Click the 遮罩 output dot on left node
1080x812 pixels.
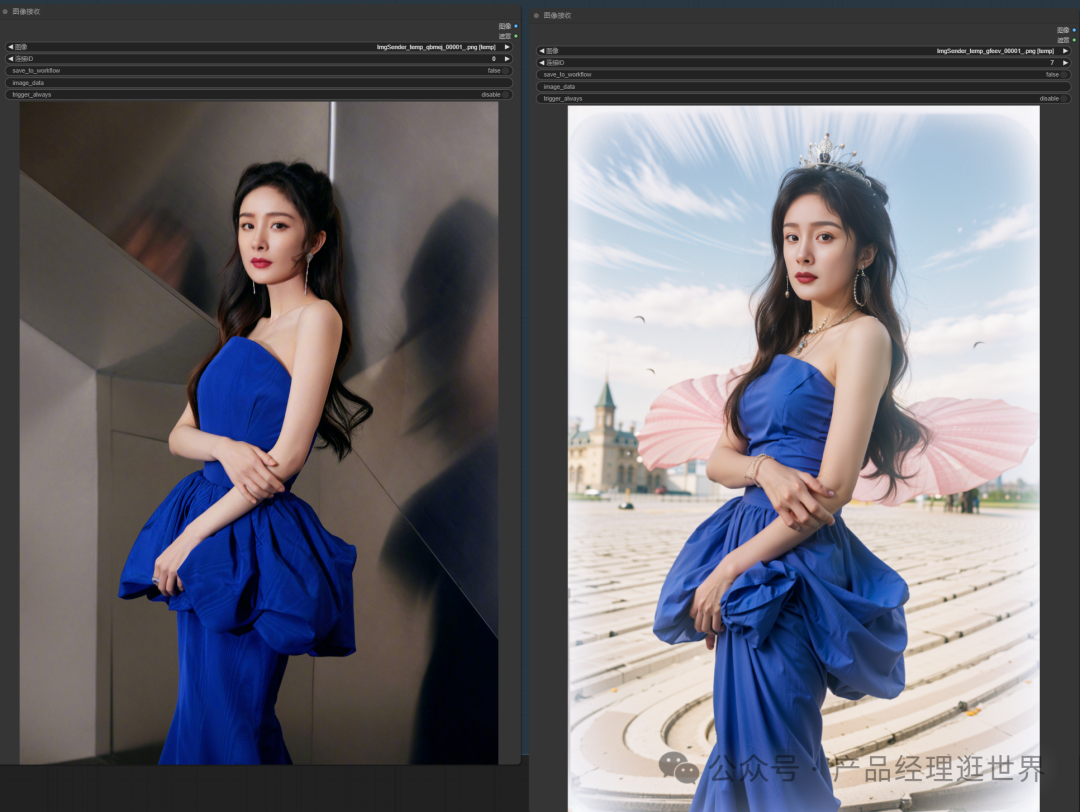pos(516,35)
